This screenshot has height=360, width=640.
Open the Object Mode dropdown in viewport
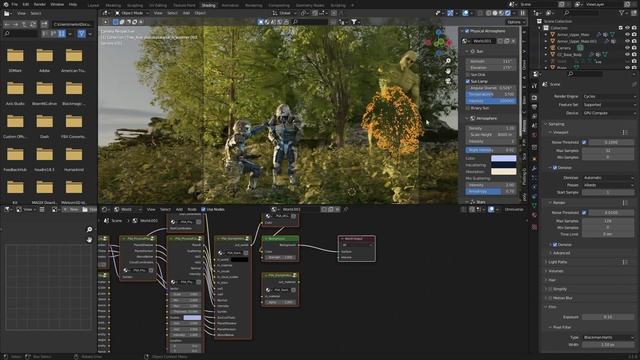pos(131,13)
